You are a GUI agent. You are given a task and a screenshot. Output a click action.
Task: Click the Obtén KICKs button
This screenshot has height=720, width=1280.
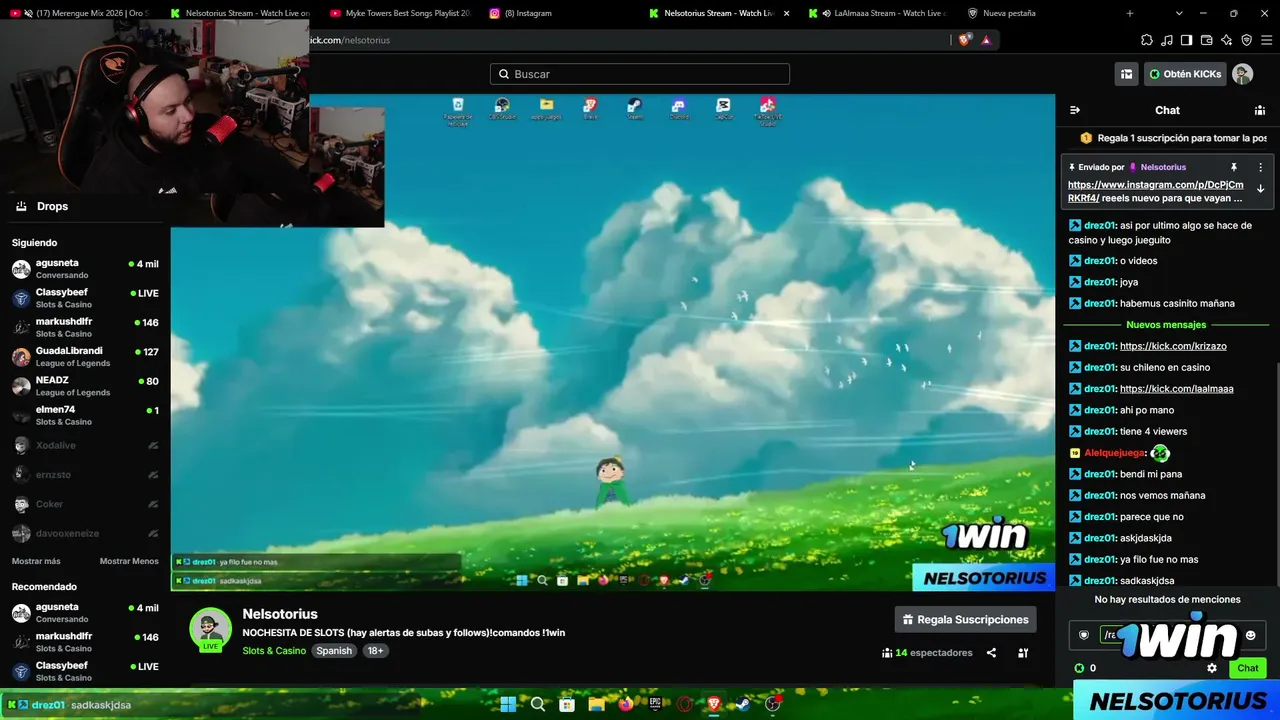click(x=1184, y=74)
